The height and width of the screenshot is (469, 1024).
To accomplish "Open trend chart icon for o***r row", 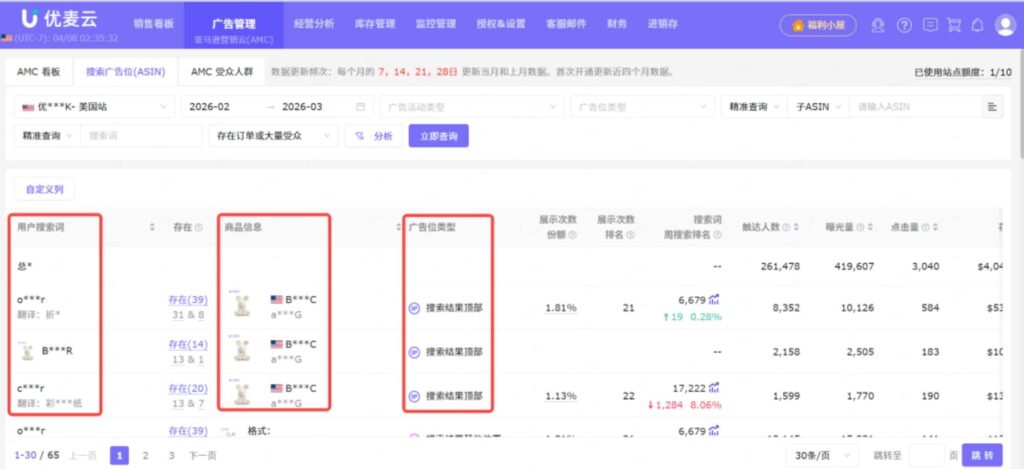I will point(714,300).
